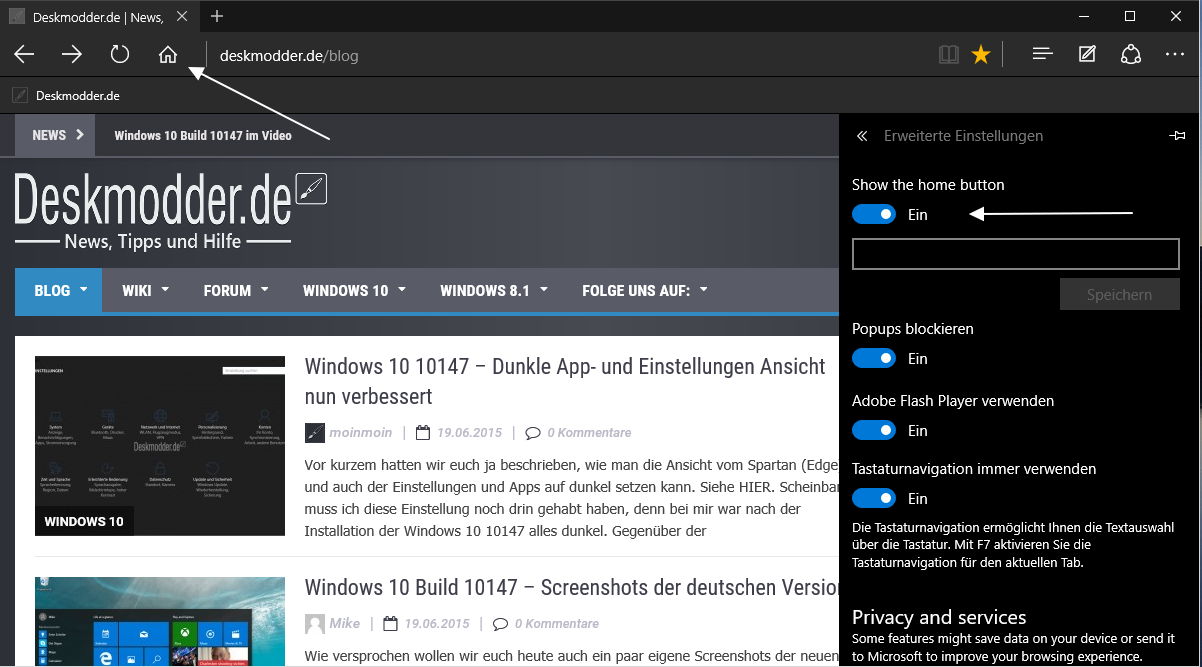Open Reading view book icon
The height and width of the screenshot is (667, 1202).
coord(949,55)
